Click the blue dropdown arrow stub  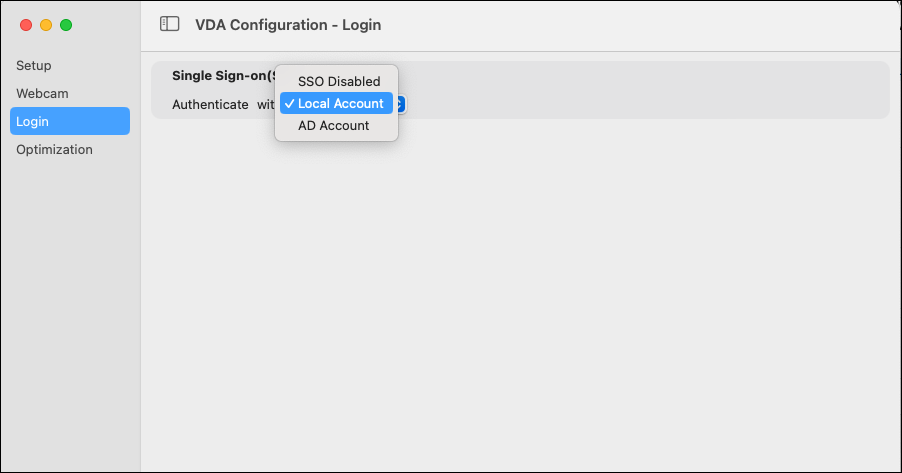pyautogui.click(x=400, y=104)
